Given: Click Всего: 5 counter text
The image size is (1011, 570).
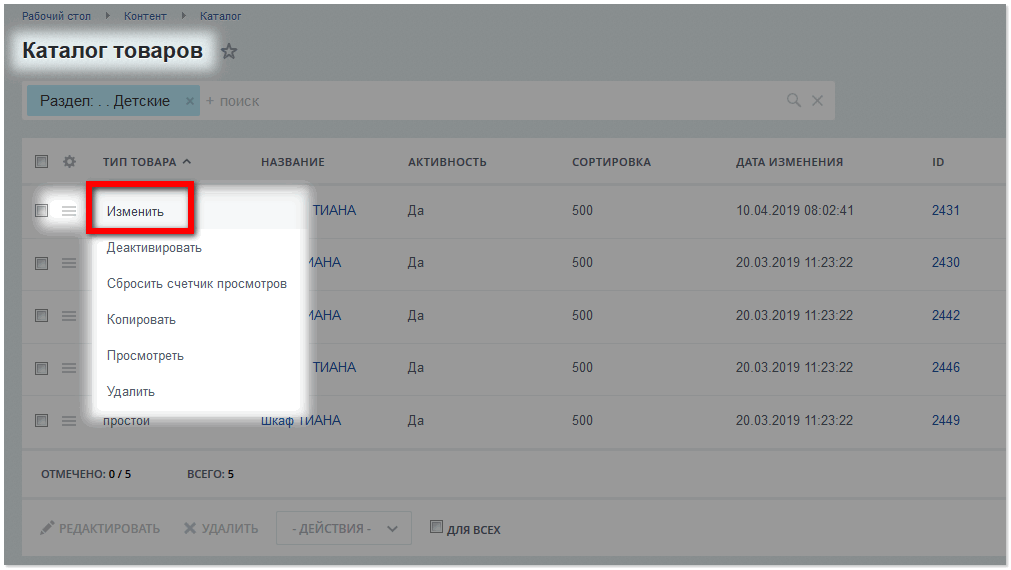Looking at the screenshot, I should click(x=210, y=474).
